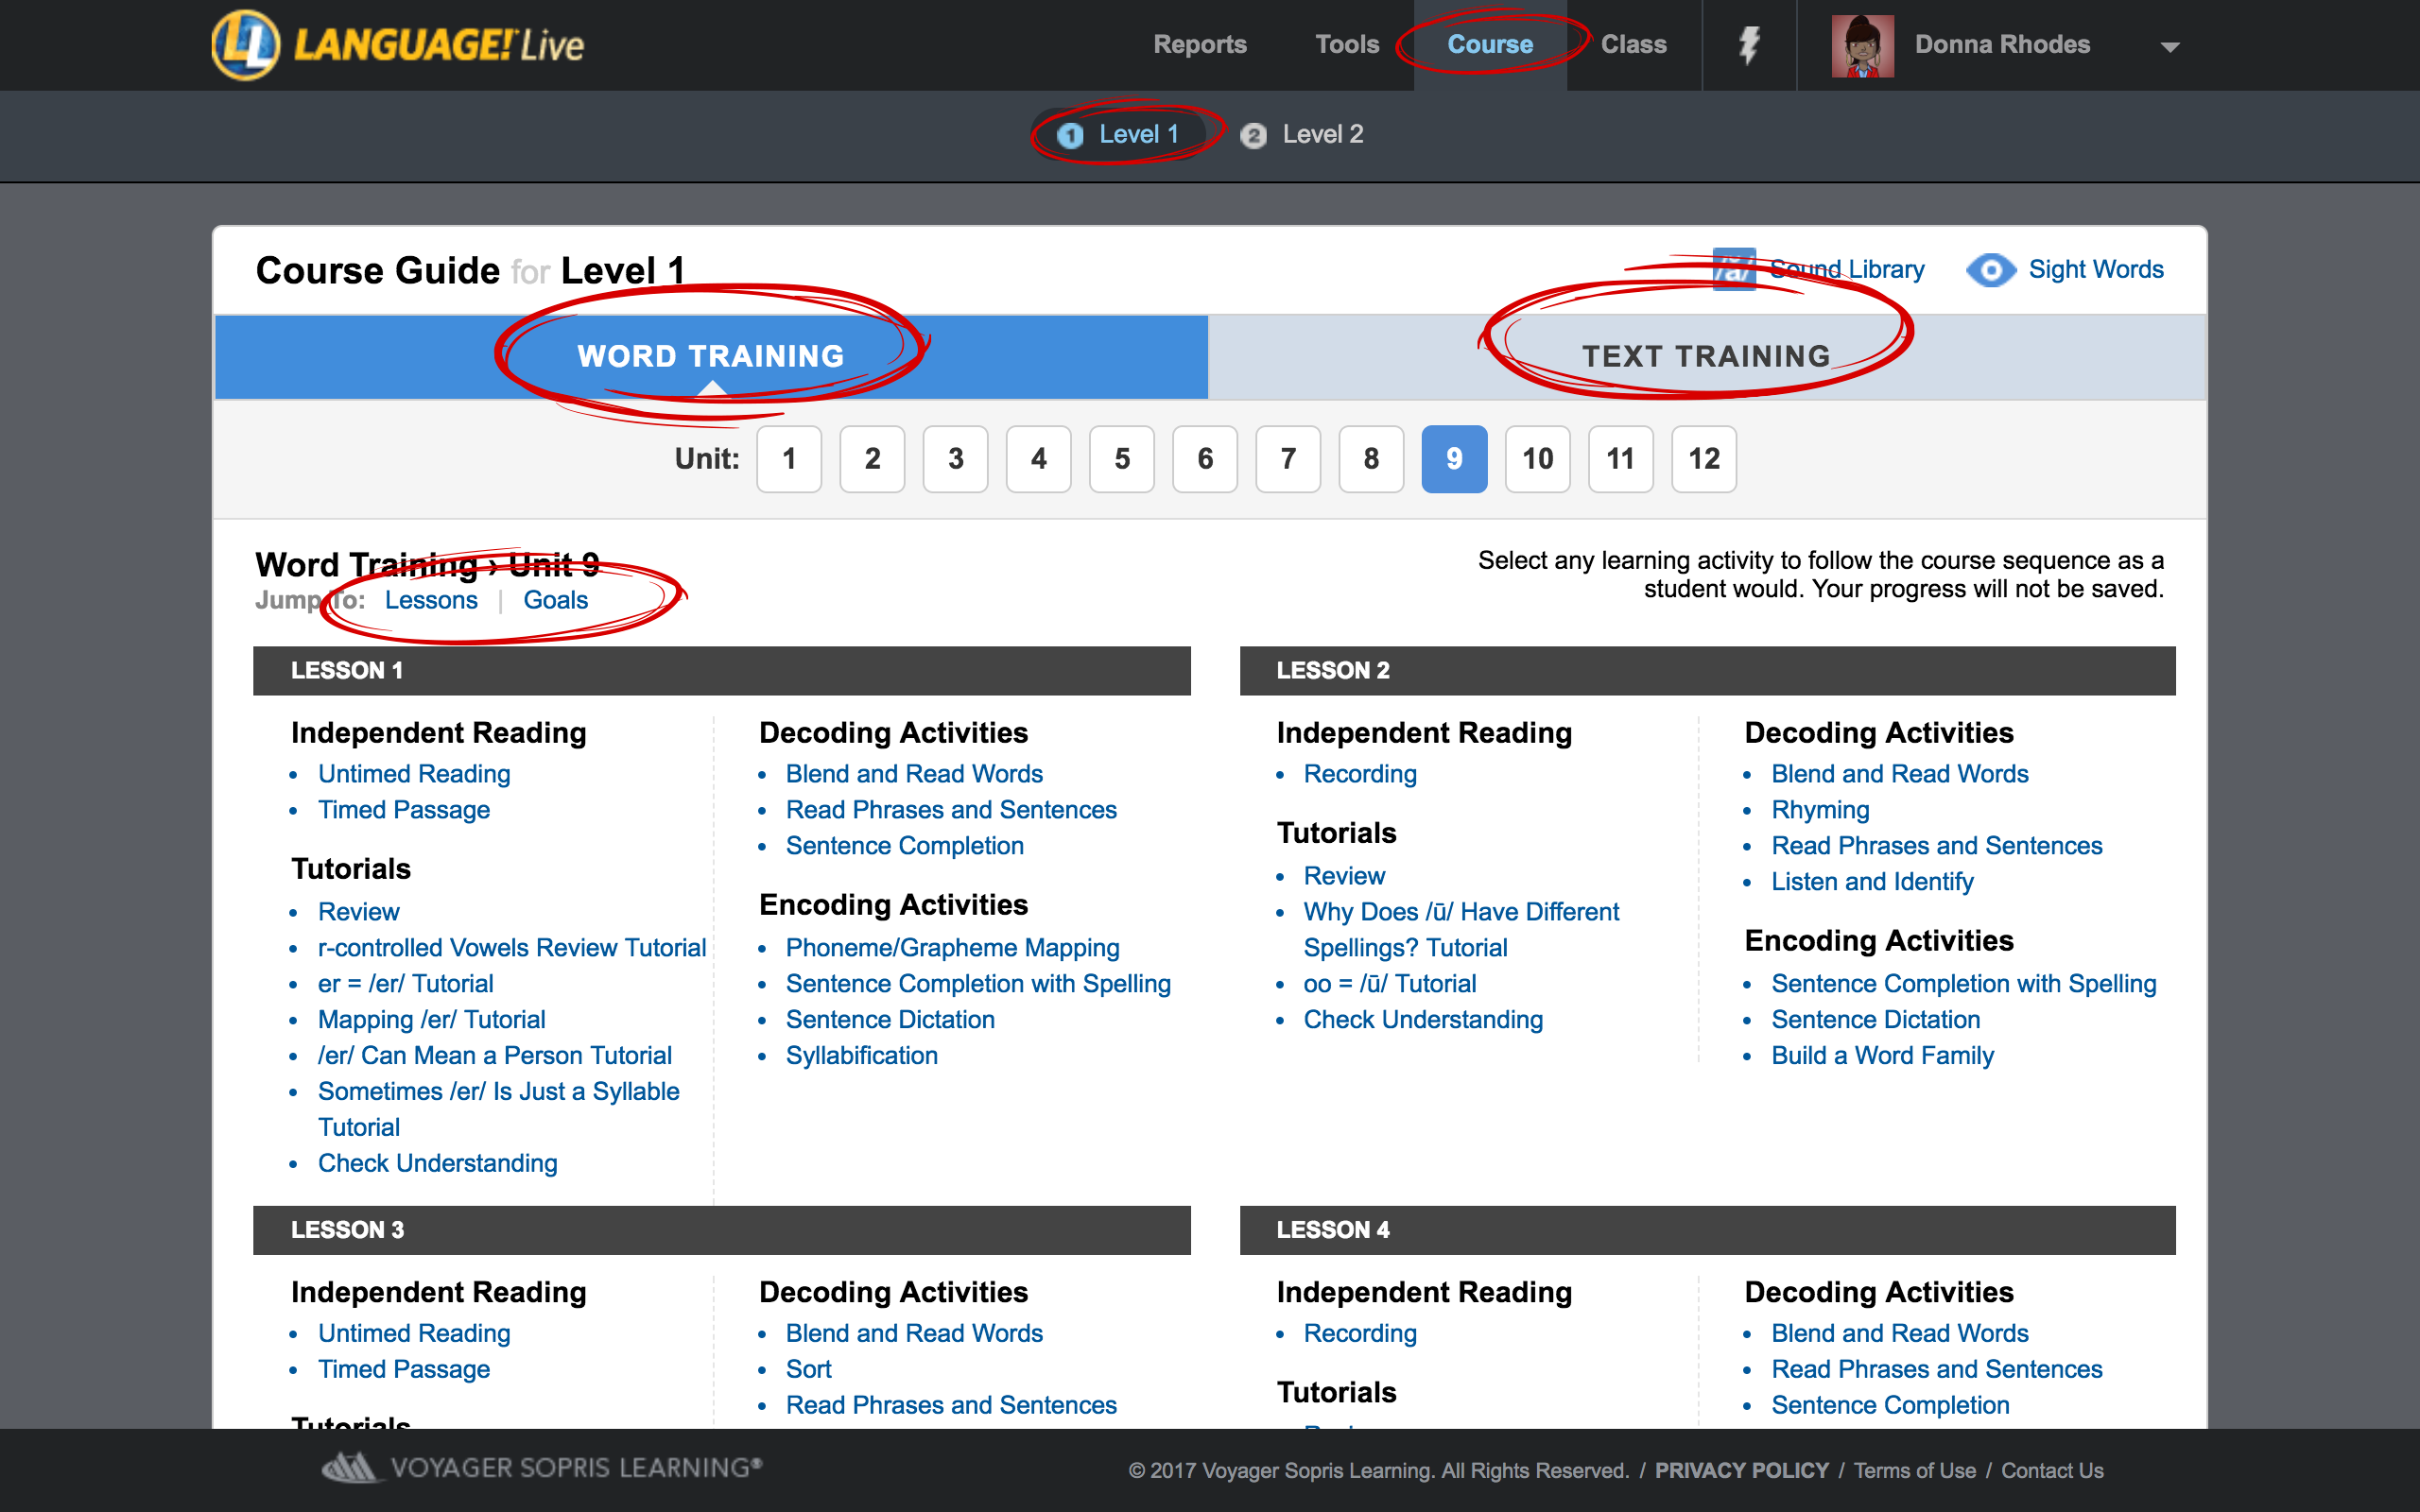This screenshot has height=1512, width=2420.
Task: Switch to Level 1
Action: click(1119, 134)
